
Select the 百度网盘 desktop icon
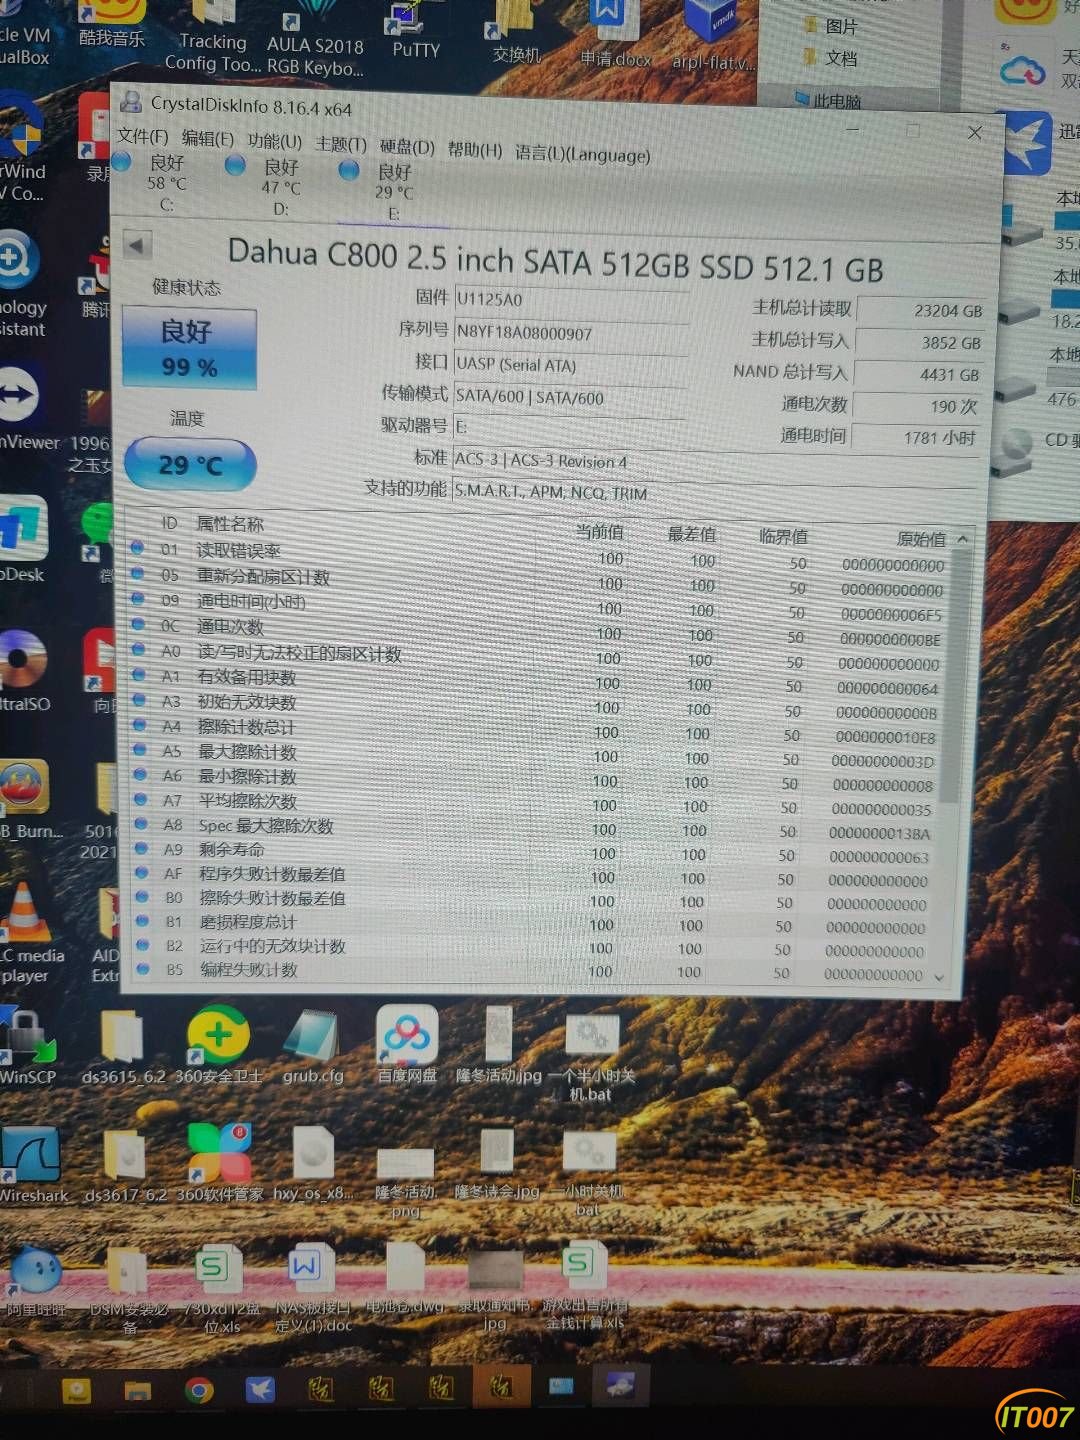point(407,1046)
